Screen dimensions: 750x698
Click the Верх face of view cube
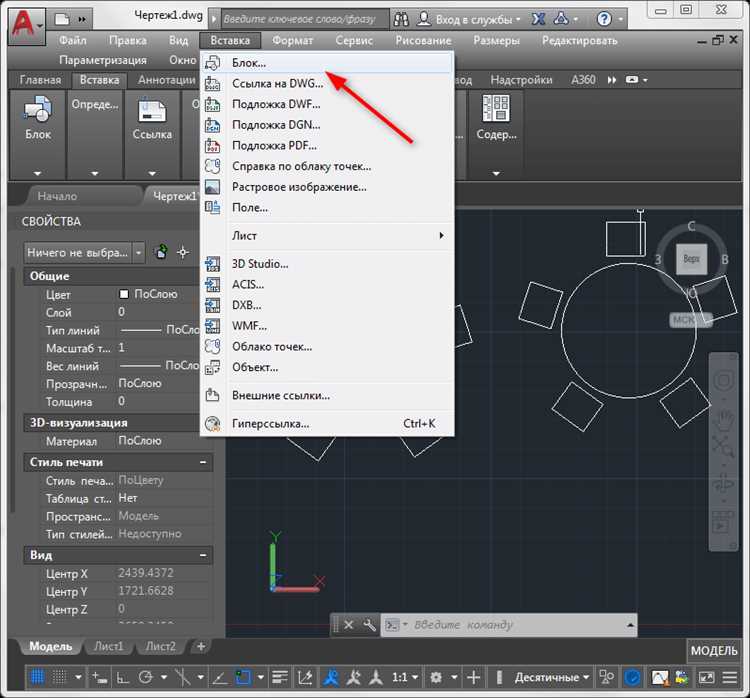pyautogui.click(x=691, y=259)
